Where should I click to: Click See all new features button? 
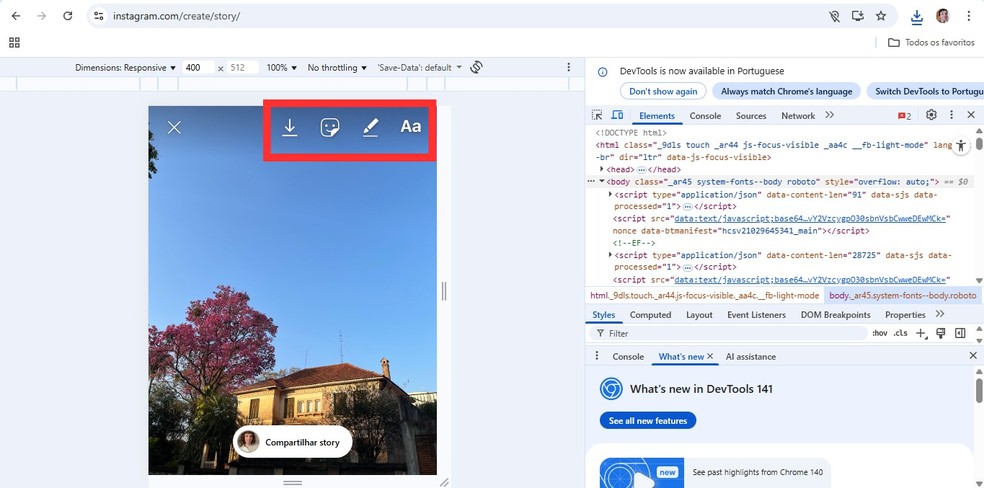coord(648,421)
